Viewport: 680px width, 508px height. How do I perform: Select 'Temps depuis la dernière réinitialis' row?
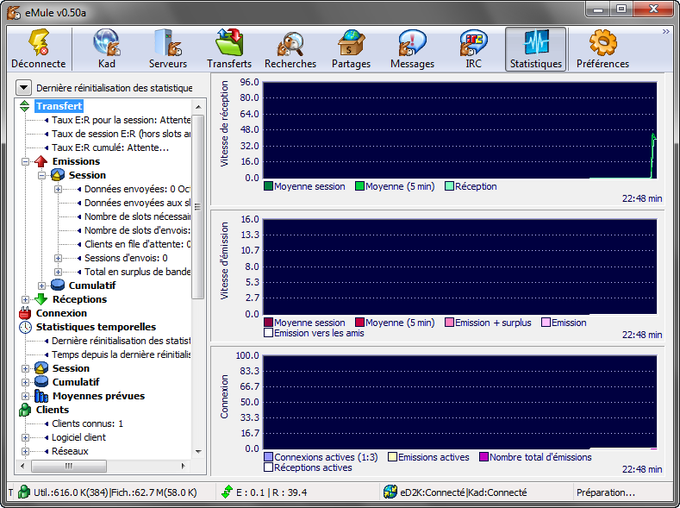[121, 355]
